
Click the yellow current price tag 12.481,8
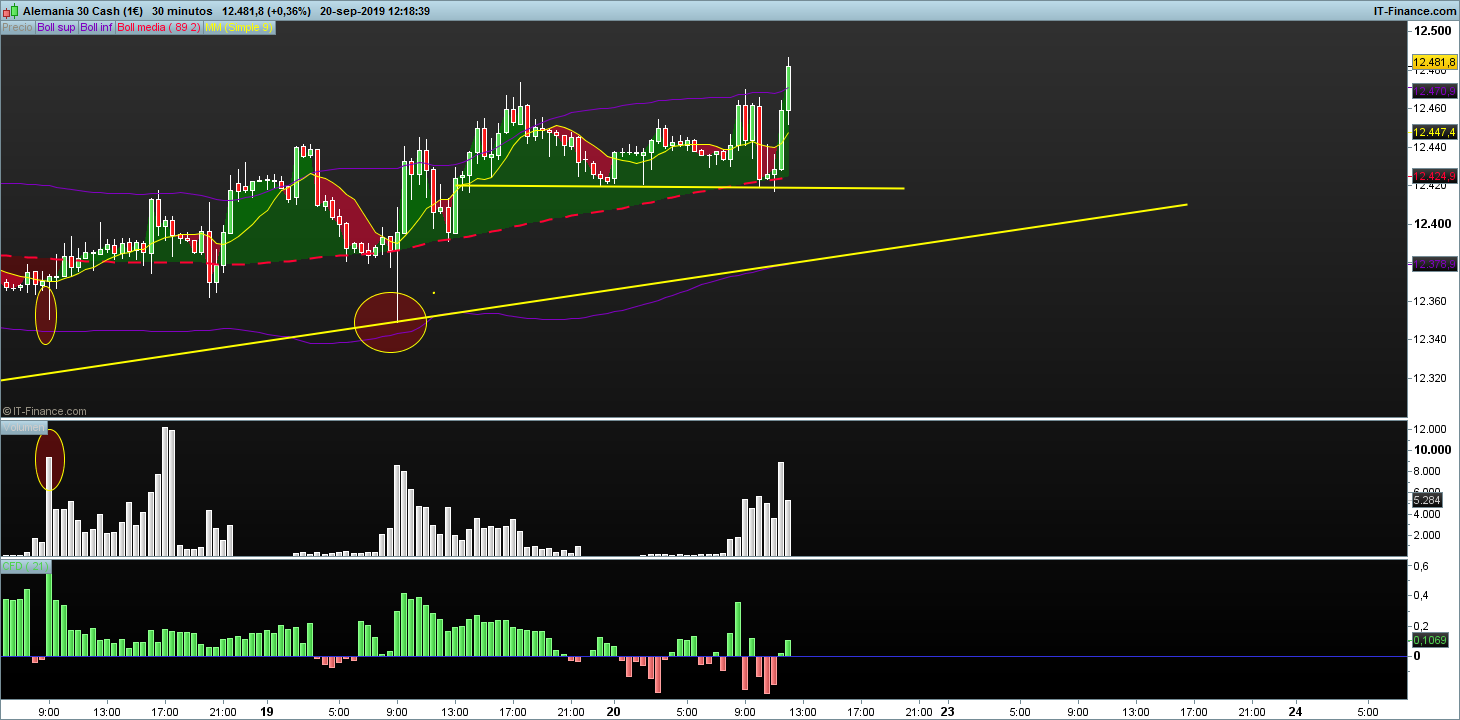coord(1433,63)
